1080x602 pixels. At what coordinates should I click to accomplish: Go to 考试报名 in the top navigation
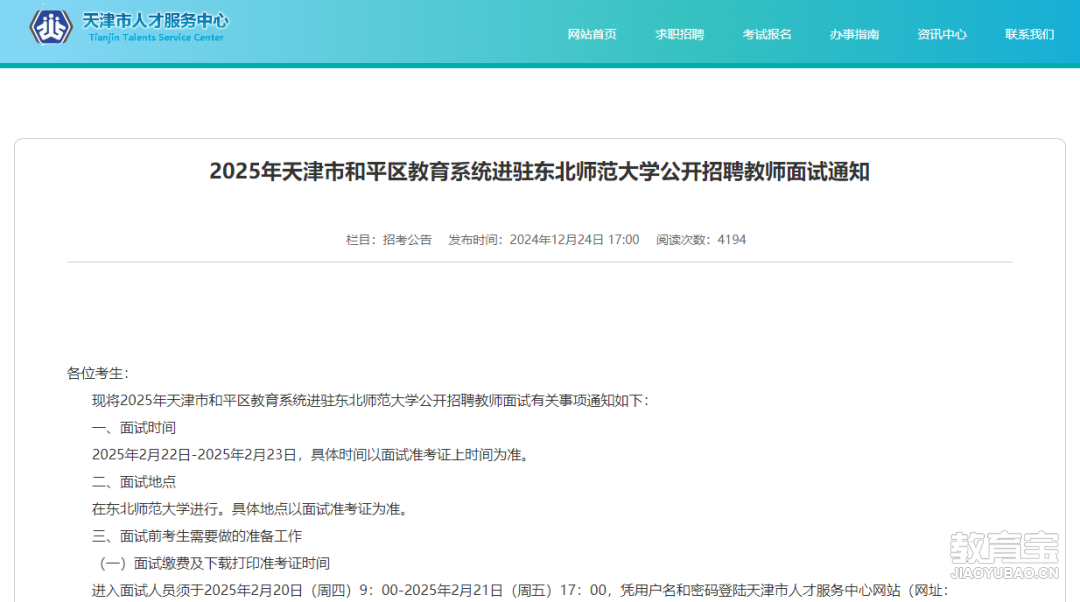click(767, 34)
